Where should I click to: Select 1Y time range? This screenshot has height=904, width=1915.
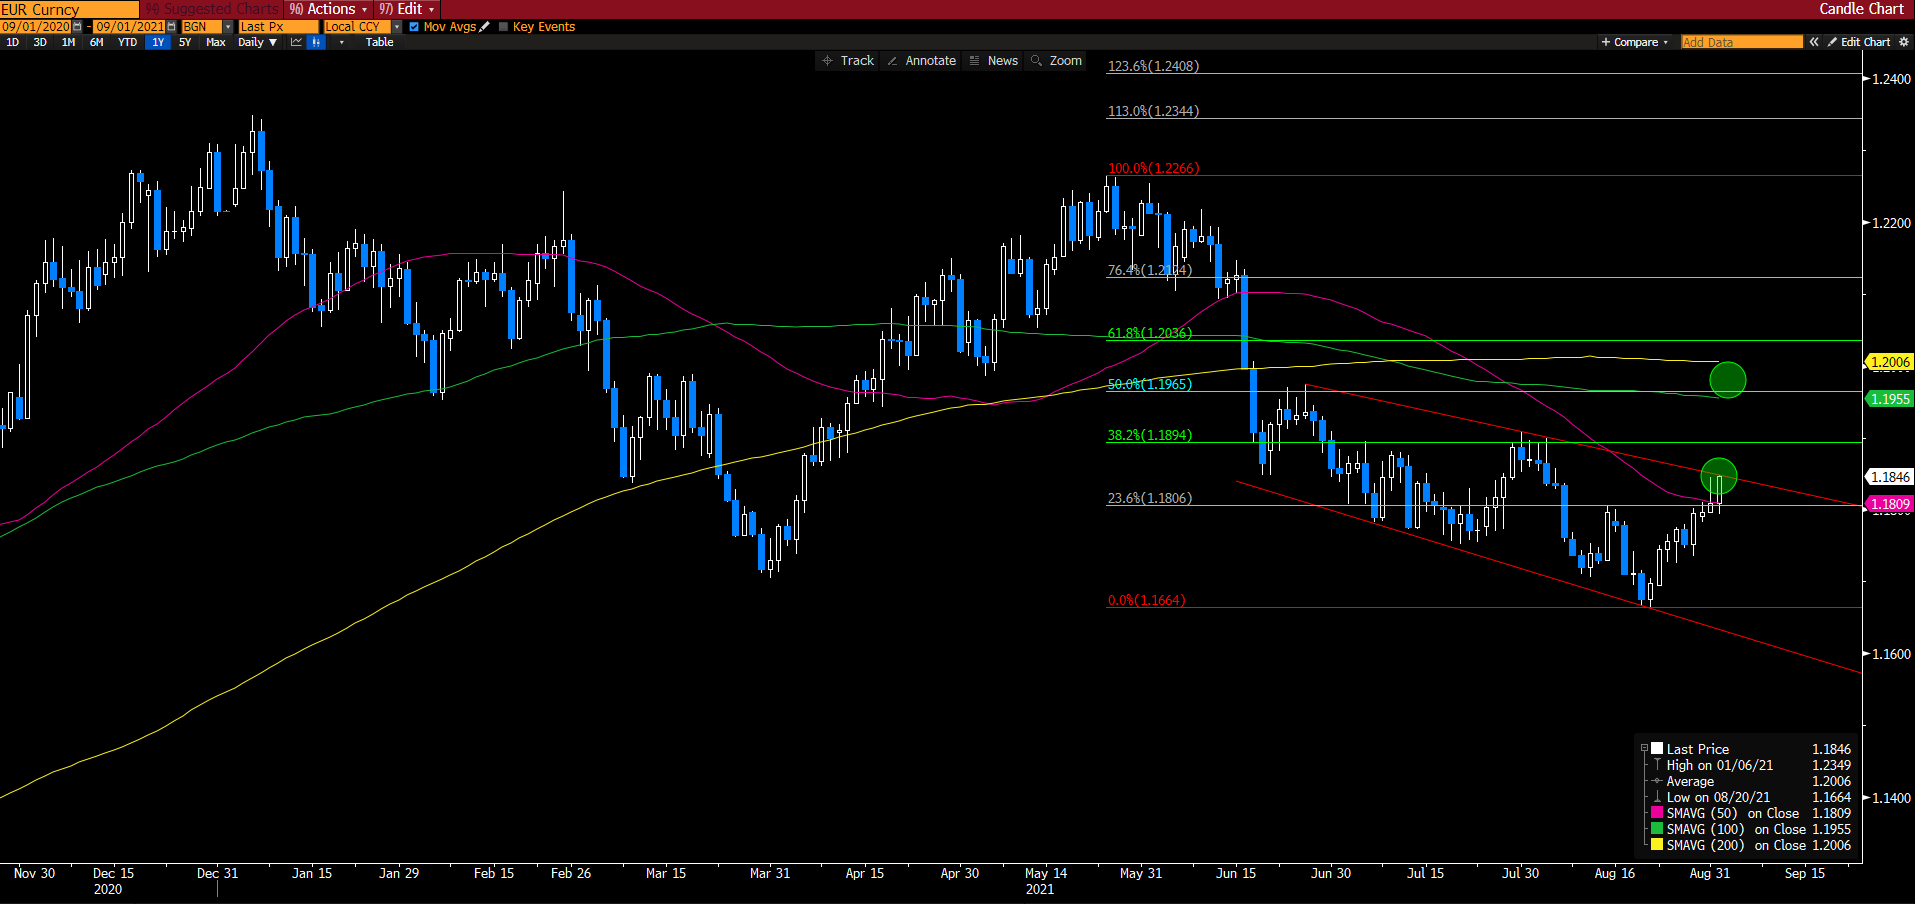[158, 42]
